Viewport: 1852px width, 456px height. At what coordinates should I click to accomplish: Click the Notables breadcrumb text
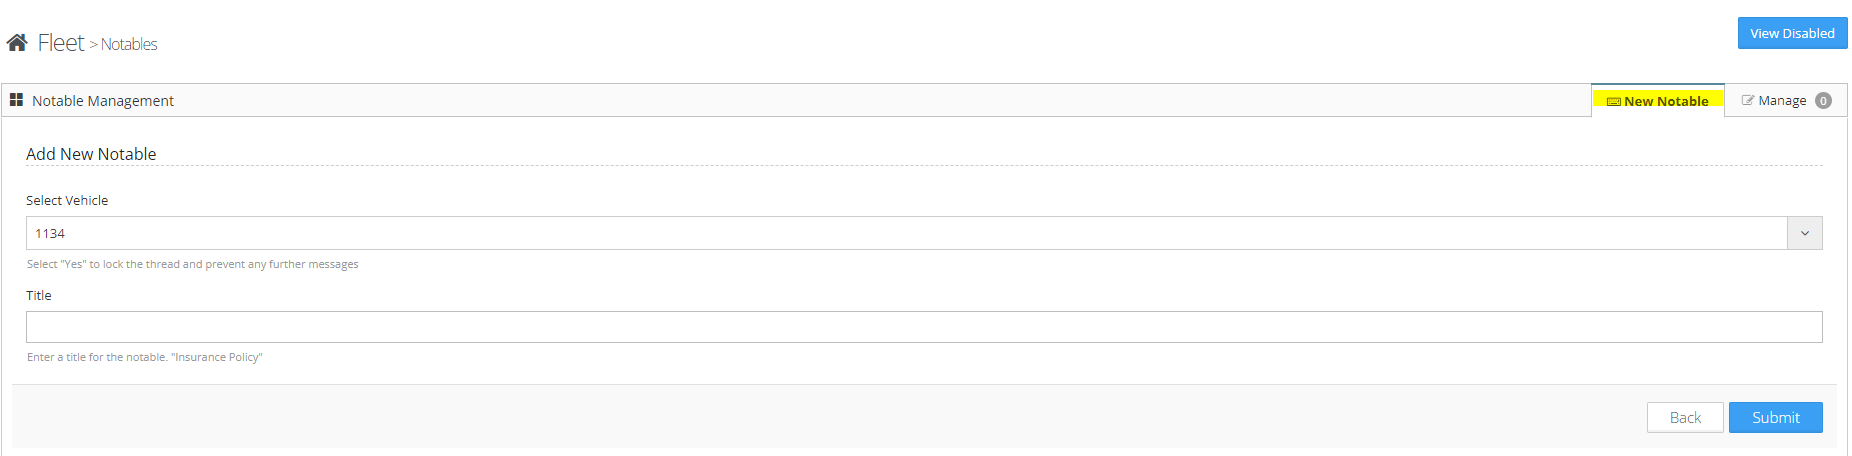click(x=129, y=44)
